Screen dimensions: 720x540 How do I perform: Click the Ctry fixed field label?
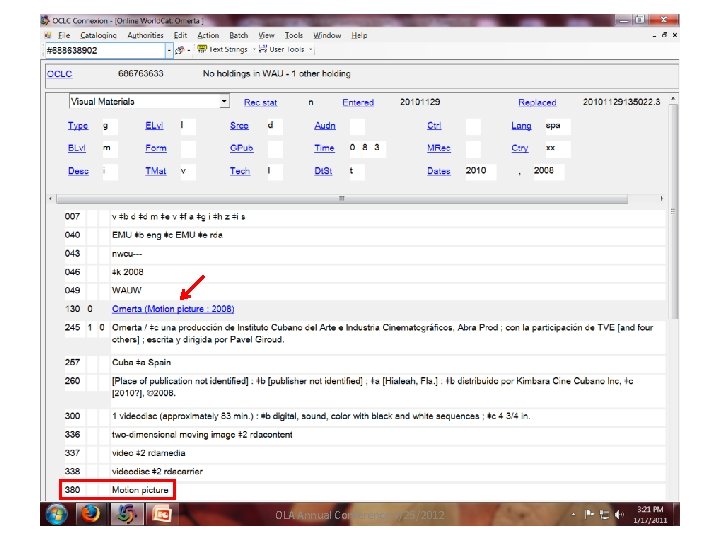[520, 148]
